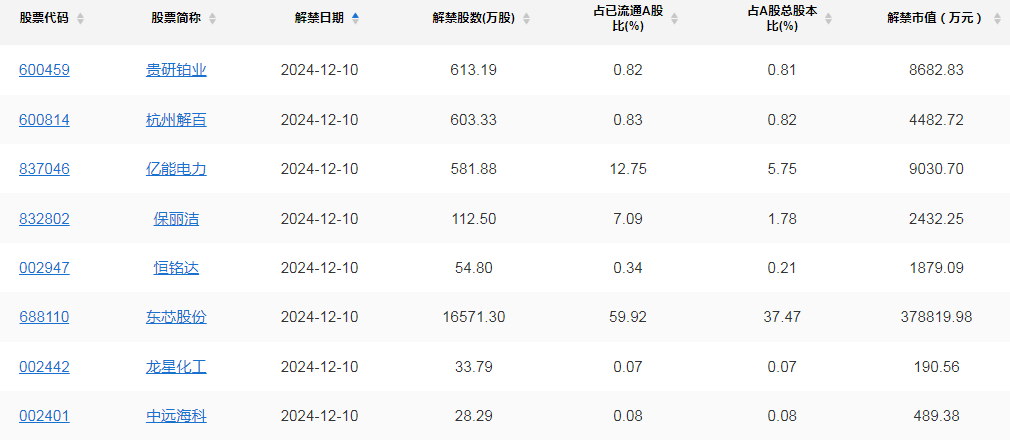The height and width of the screenshot is (440, 1010).
Task: Select total share ratio value 37.47
Action: 782,318
